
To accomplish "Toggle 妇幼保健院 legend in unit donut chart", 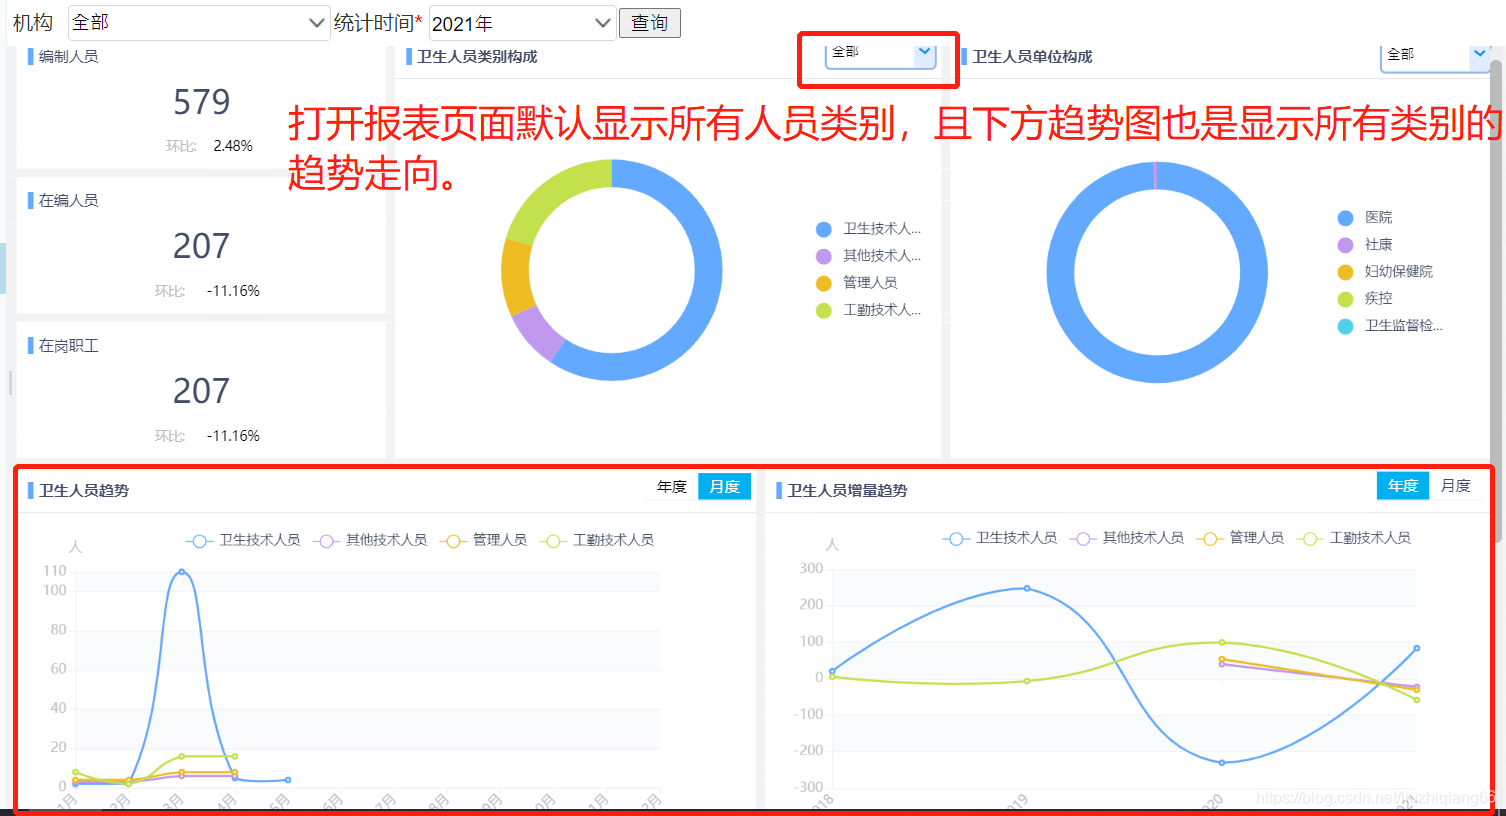I will pyautogui.click(x=1385, y=271).
